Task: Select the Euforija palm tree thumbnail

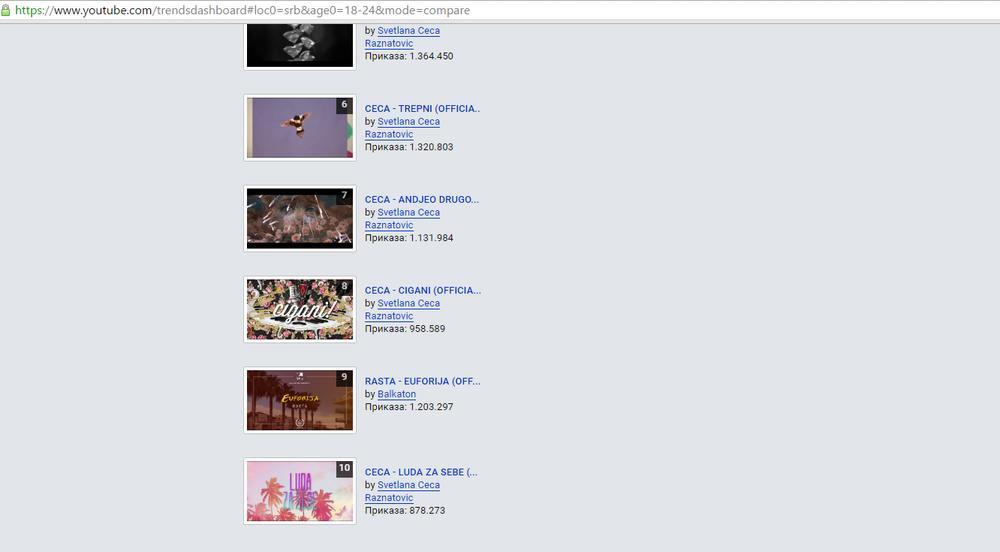Action: [299, 400]
